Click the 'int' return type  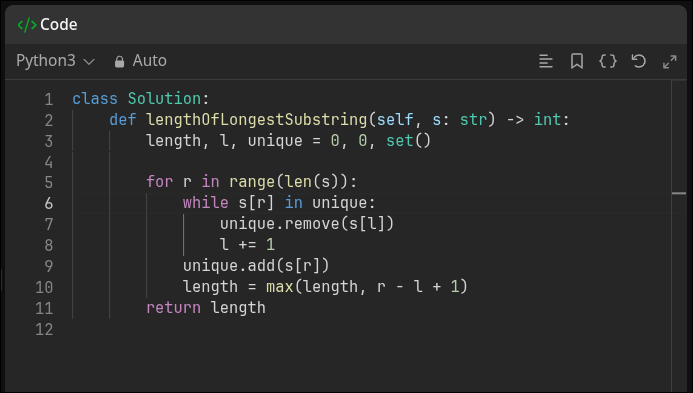click(x=547, y=120)
